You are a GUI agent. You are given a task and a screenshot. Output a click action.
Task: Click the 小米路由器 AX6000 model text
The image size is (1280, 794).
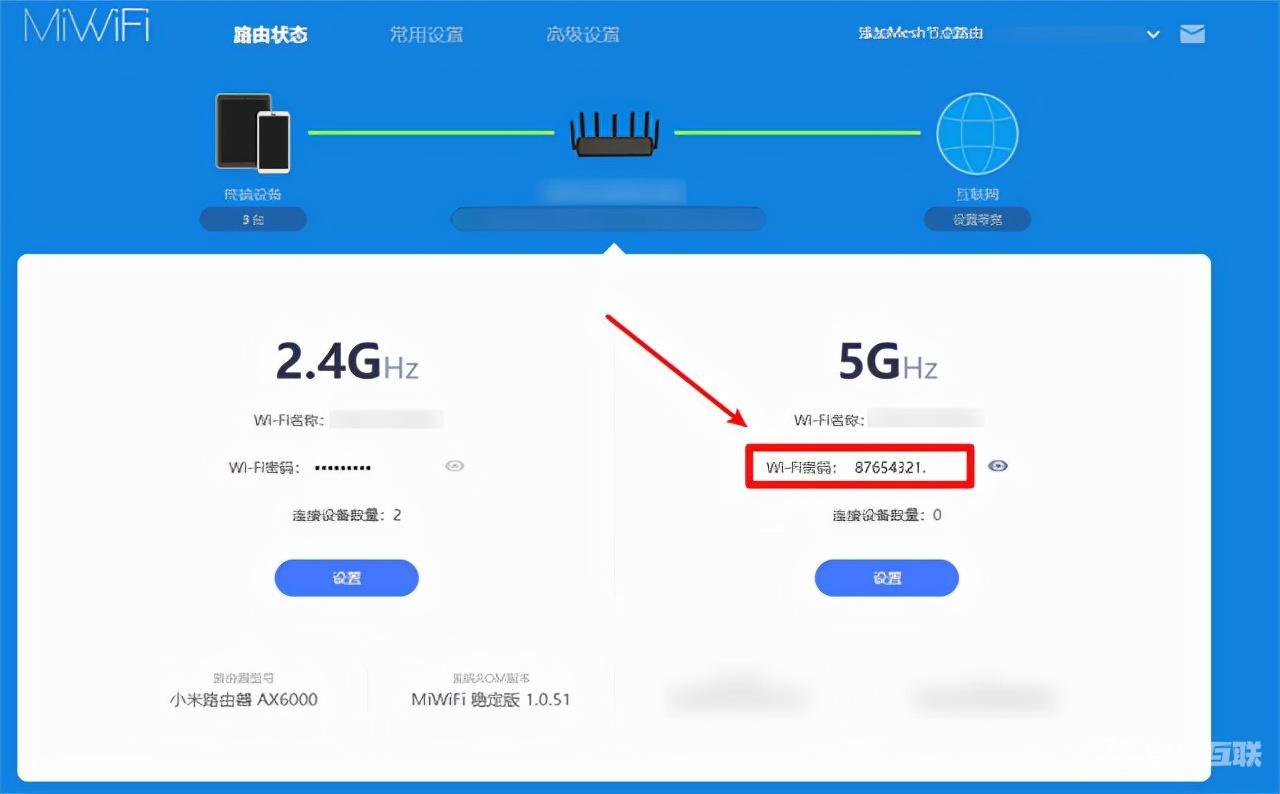point(244,699)
